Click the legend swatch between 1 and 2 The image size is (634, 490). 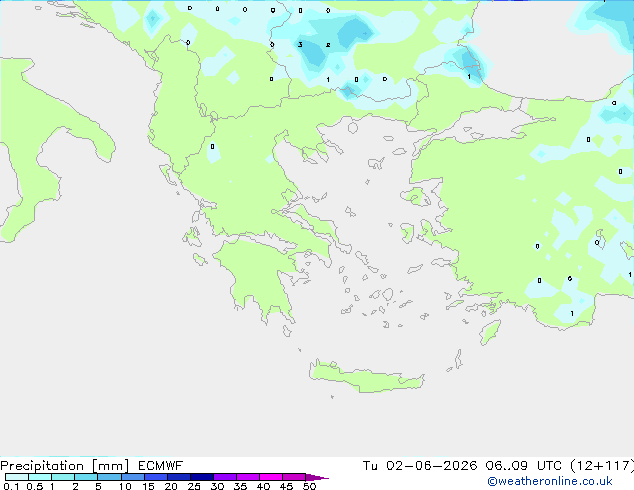click(x=63, y=477)
